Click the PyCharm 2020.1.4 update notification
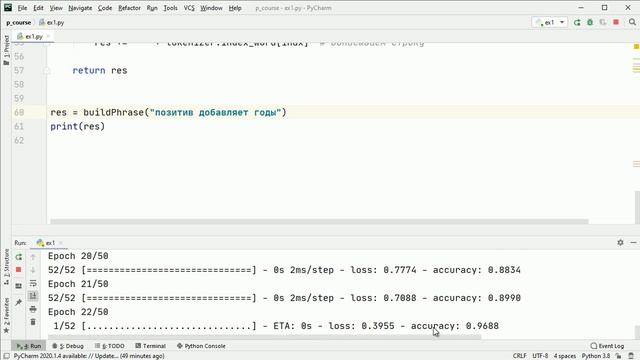 (x=89, y=356)
